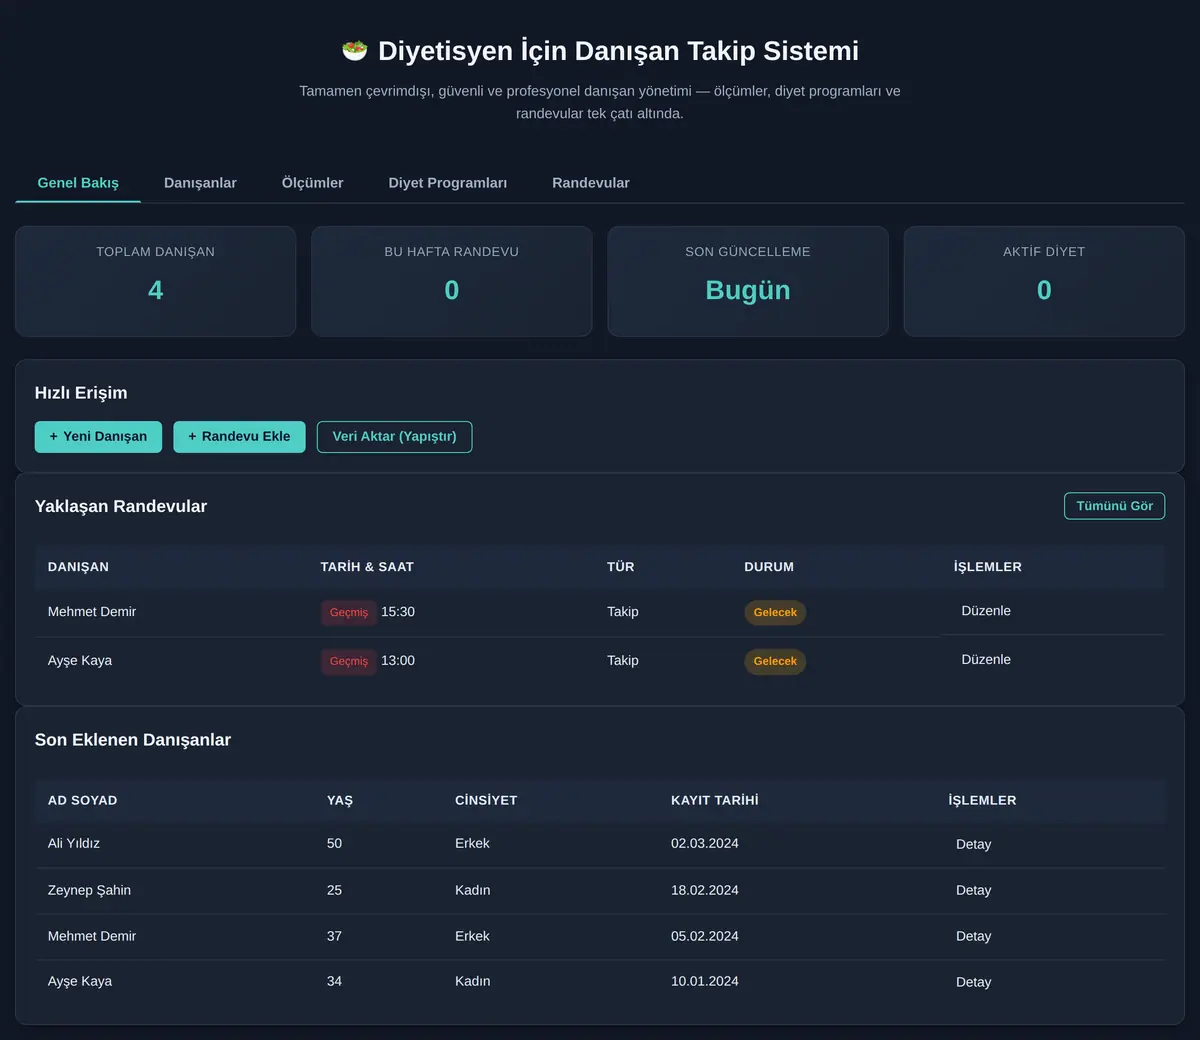Click Düzenle for Mehmet Demir's appointment

pos(986,611)
